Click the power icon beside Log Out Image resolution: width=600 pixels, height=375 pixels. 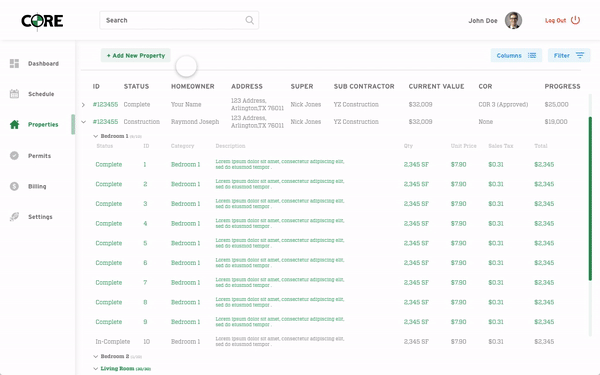click(576, 20)
